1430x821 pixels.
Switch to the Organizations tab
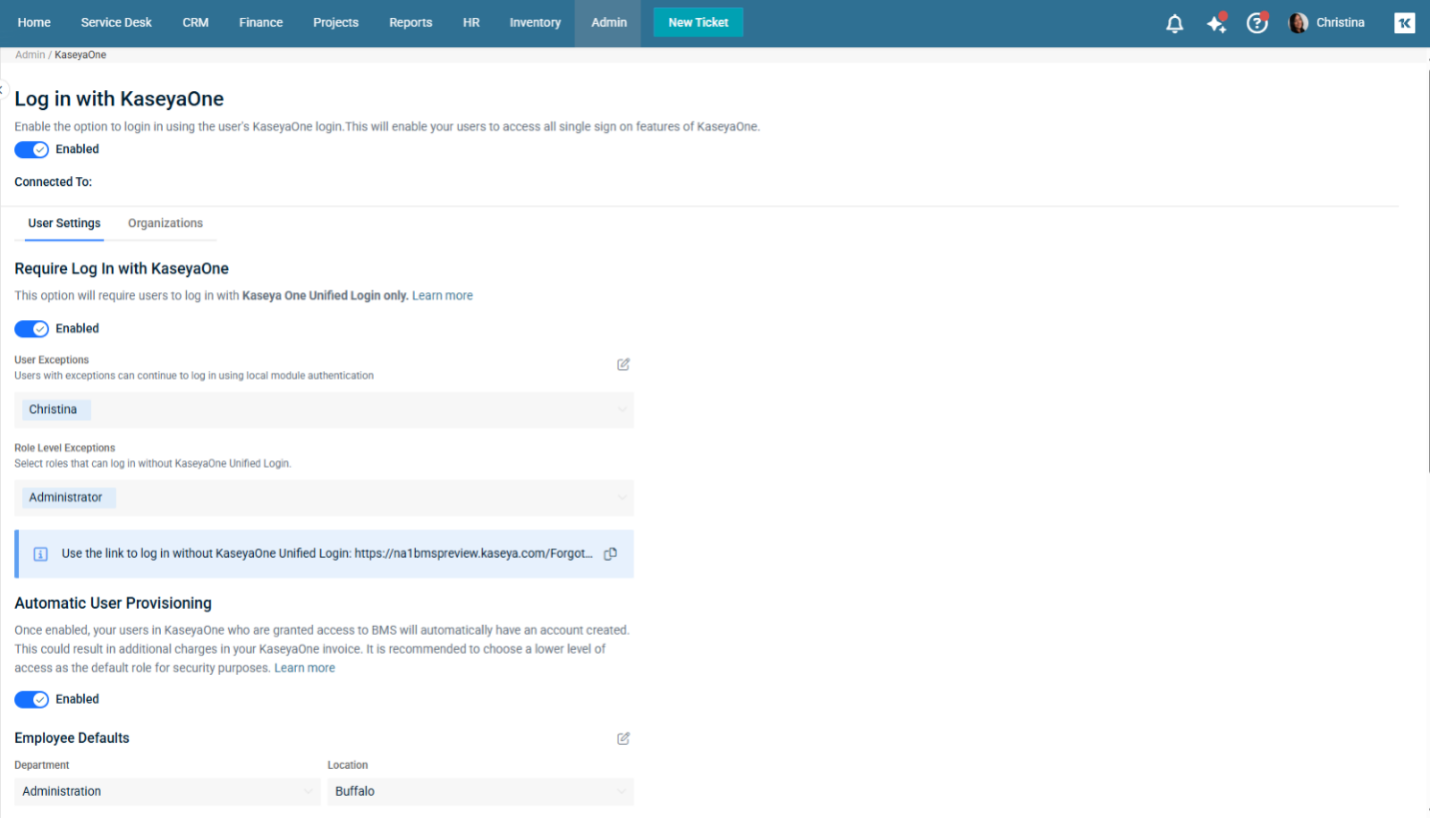pyautogui.click(x=165, y=224)
